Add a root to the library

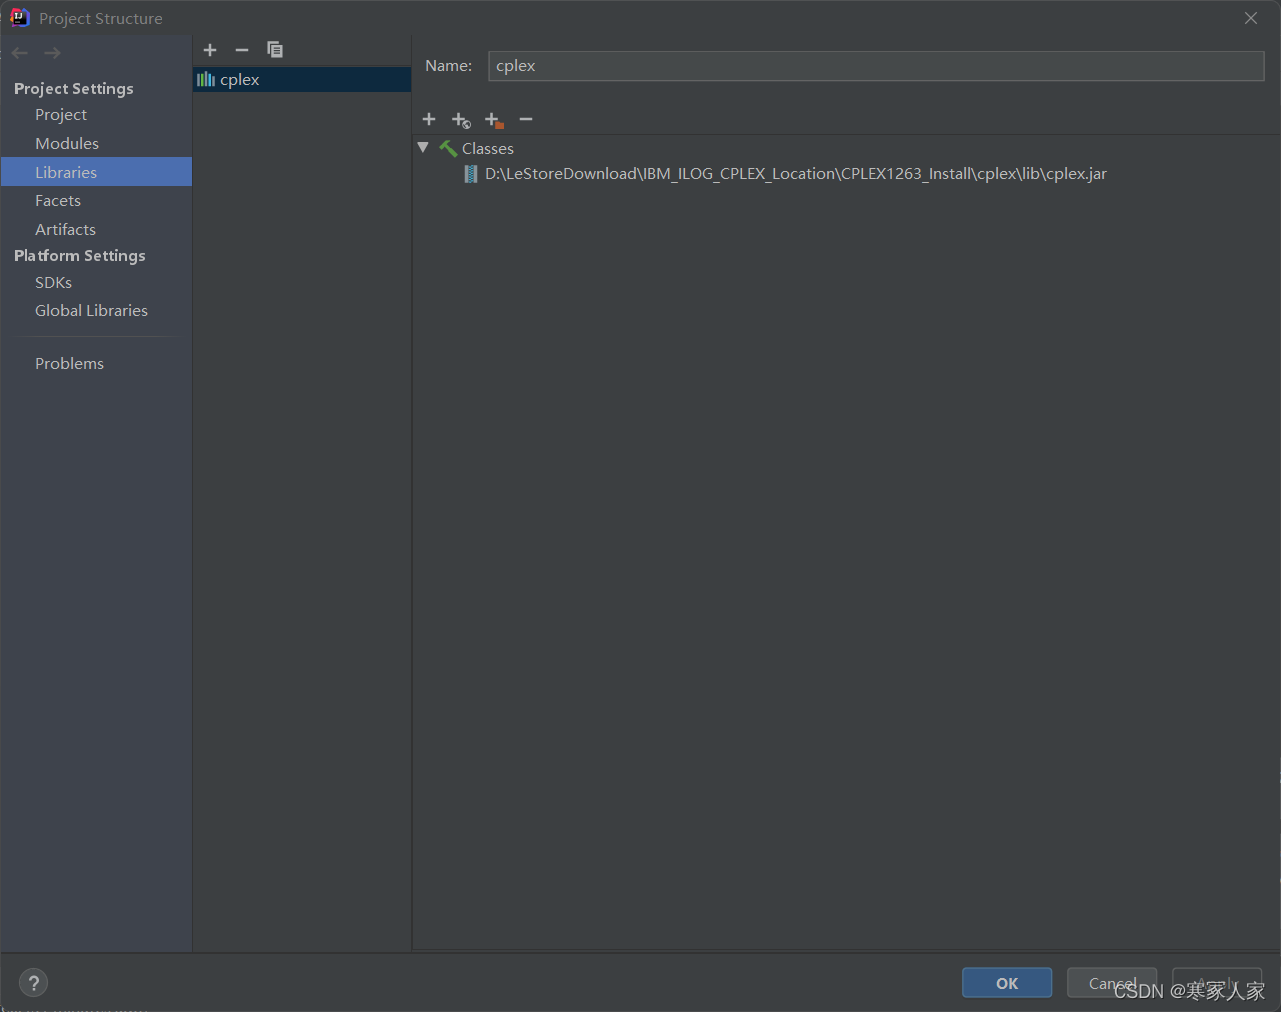[x=429, y=119]
